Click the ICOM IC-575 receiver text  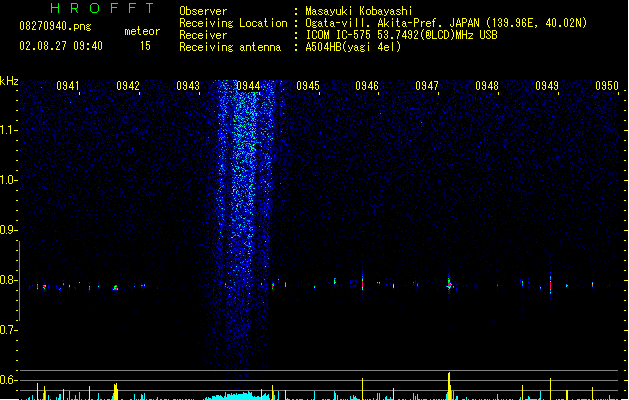click(401, 35)
